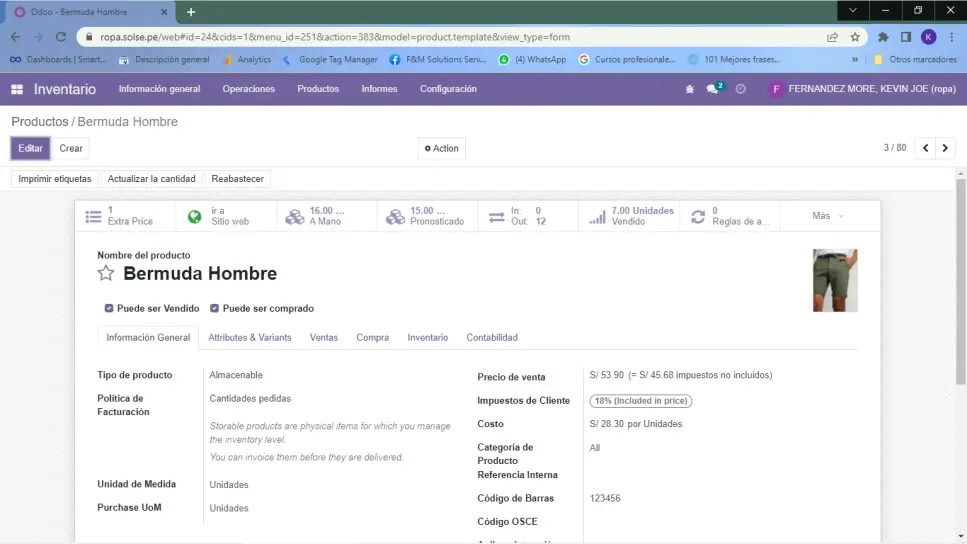Open the Action dropdown menu
Viewport: 967px width, 544px height.
click(x=441, y=148)
